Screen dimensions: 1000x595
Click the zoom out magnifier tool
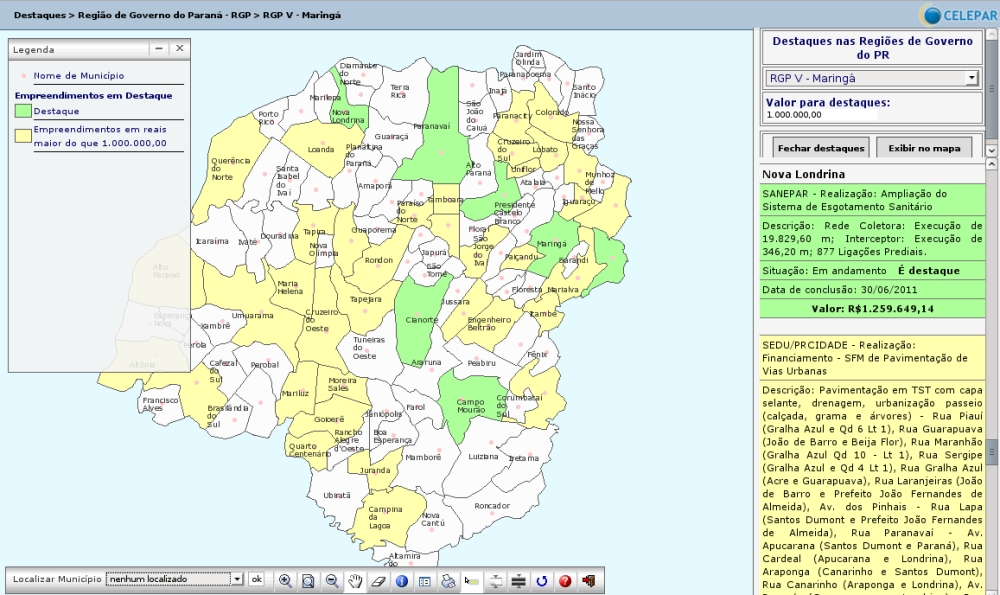(x=331, y=580)
